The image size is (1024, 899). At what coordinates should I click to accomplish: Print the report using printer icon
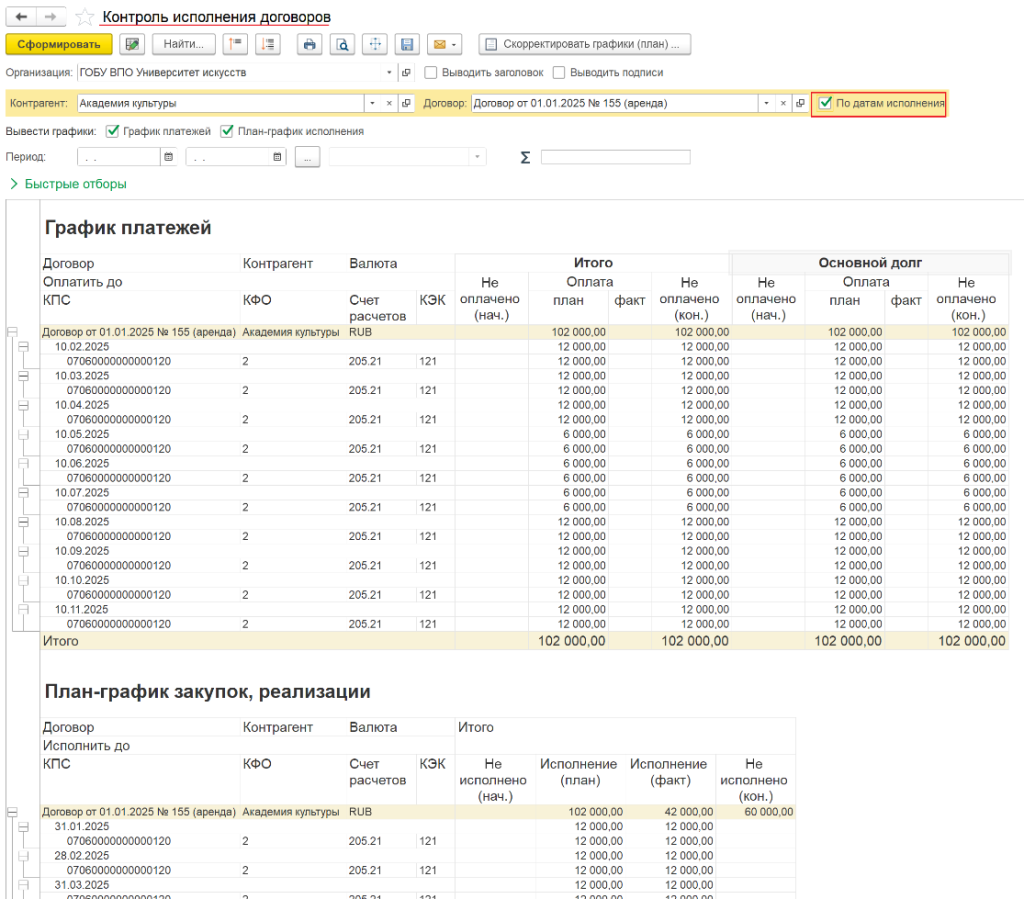(310, 44)
